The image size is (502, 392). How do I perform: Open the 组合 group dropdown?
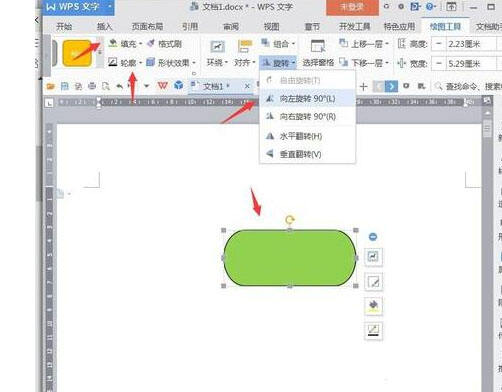[x=278, y=44]
